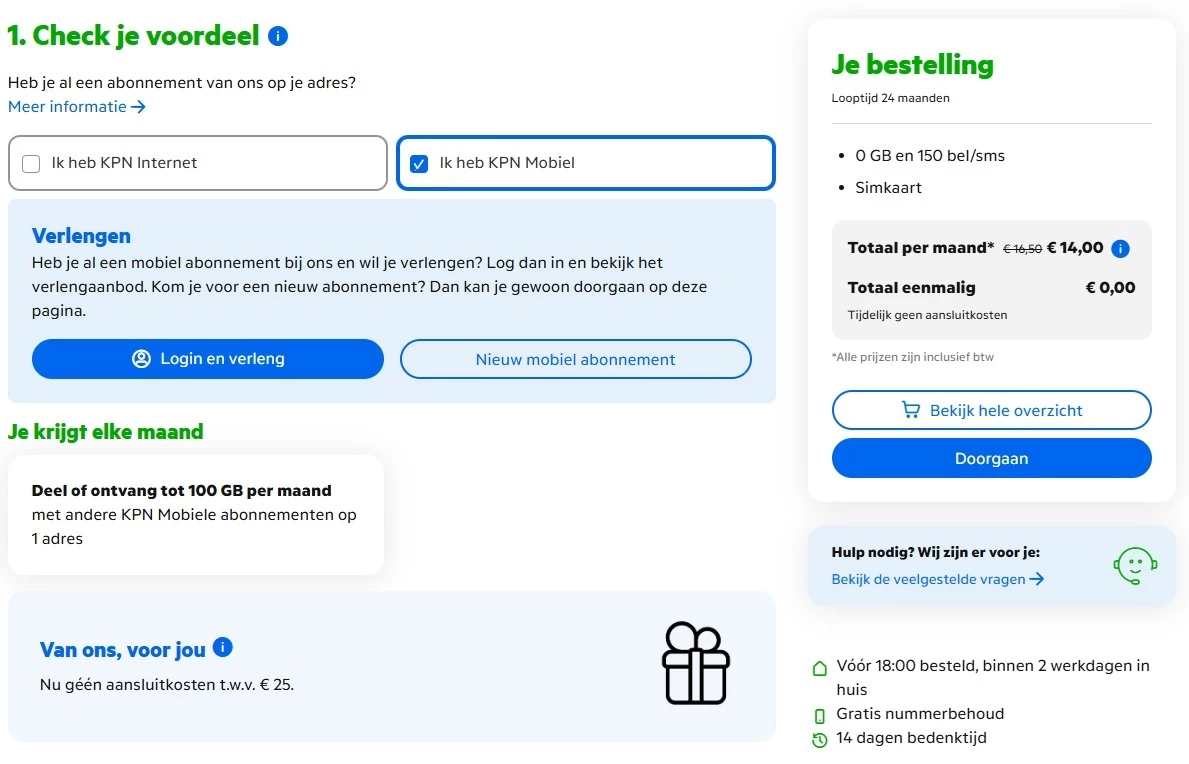
Task: Click the Ik heb KPN Internet option label
Action: pos(124,163)
